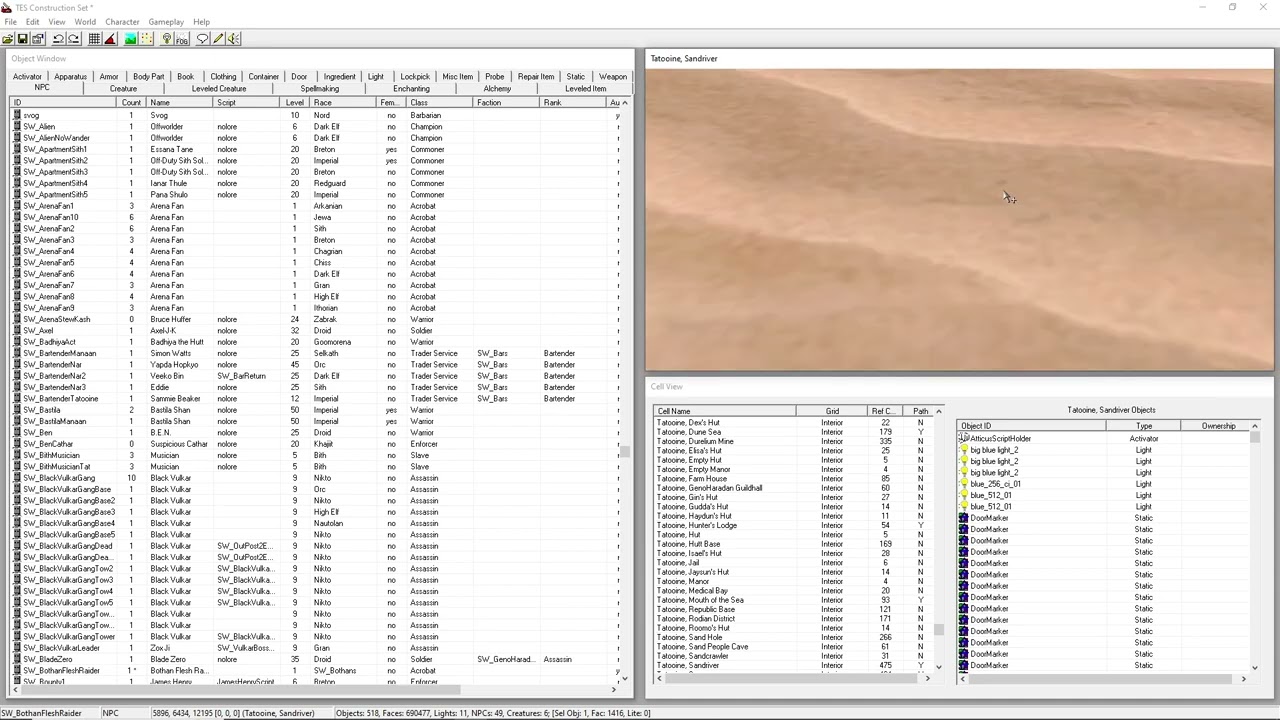Sort NPC list by ID column header
The image size is (1280, 720).
tap(63, 103)
